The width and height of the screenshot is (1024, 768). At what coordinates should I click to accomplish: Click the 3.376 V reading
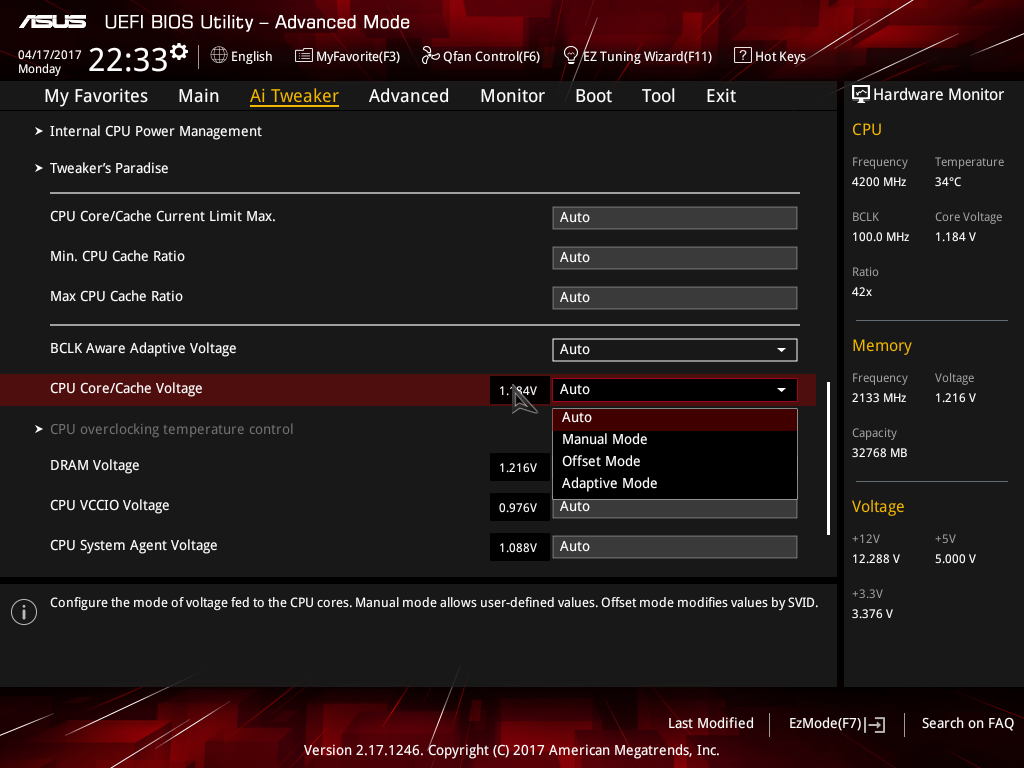872,614
